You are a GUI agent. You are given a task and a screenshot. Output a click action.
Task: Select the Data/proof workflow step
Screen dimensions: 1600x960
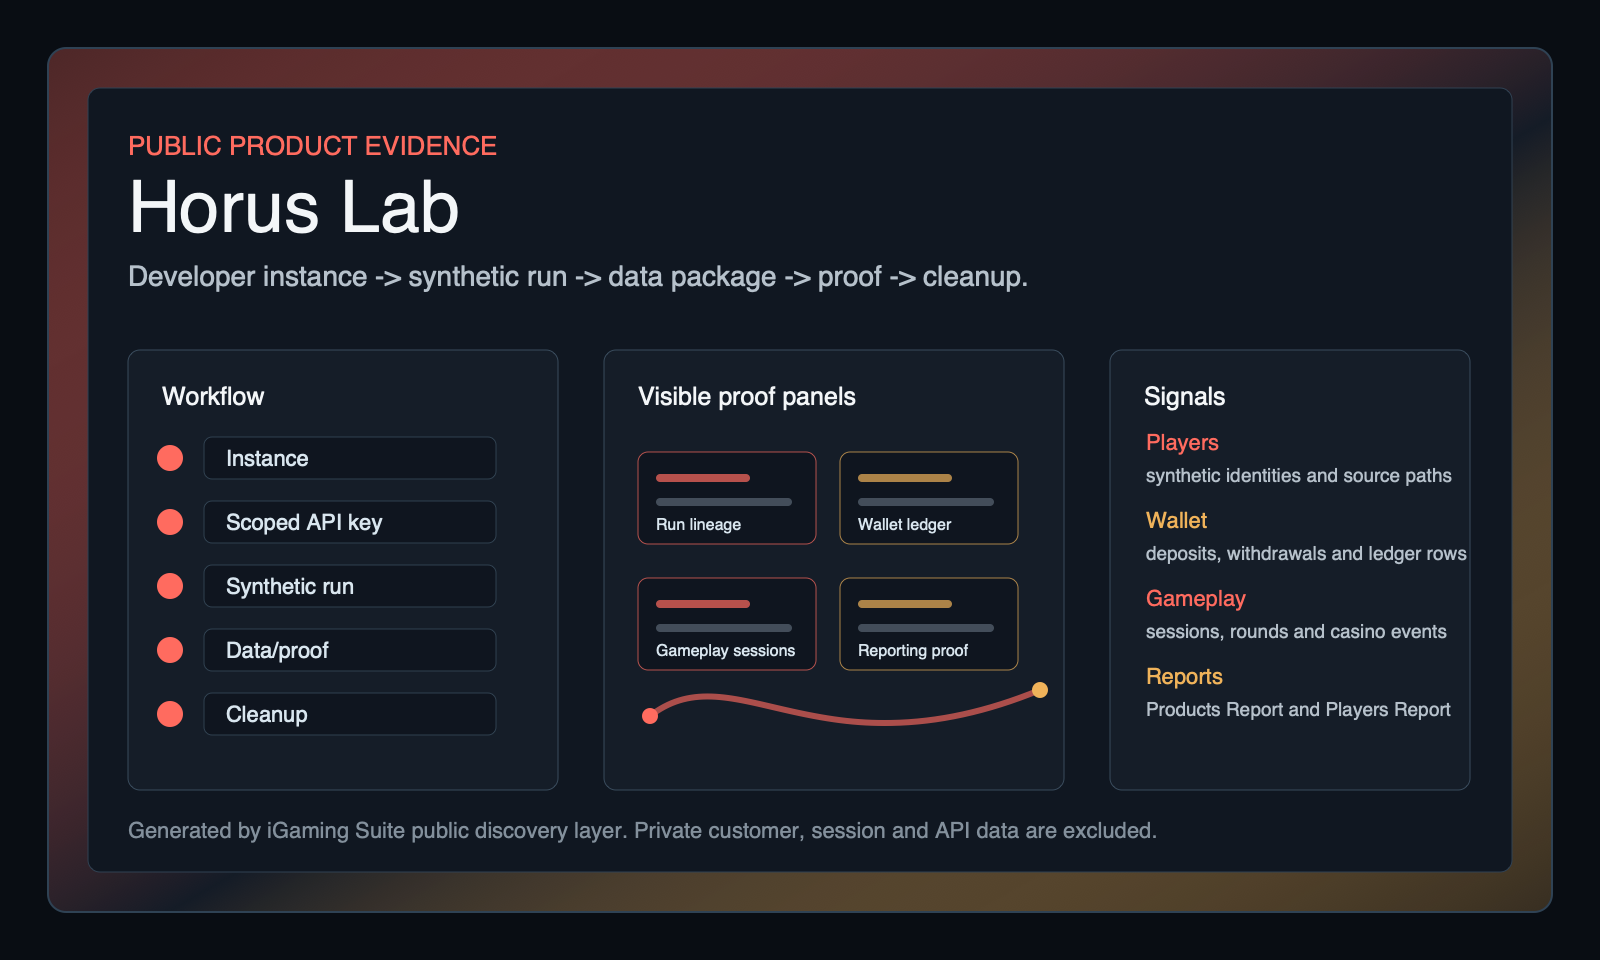point(350,650)
